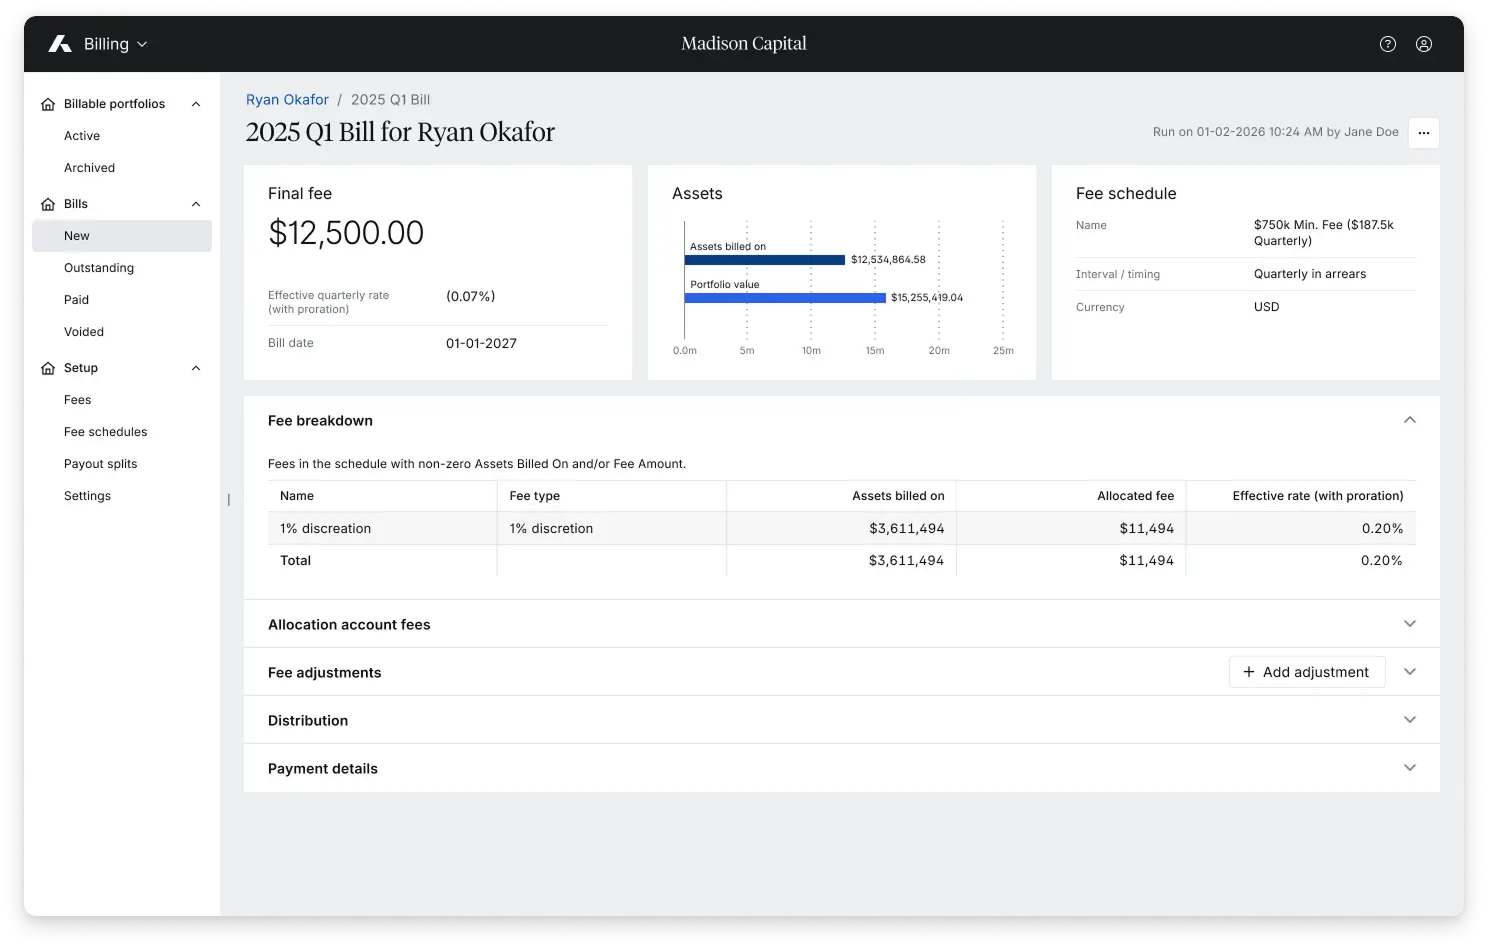Click the Quarterly in arrears value
The height and width of the screenshot is (948, 1488).
[1310, 274]
